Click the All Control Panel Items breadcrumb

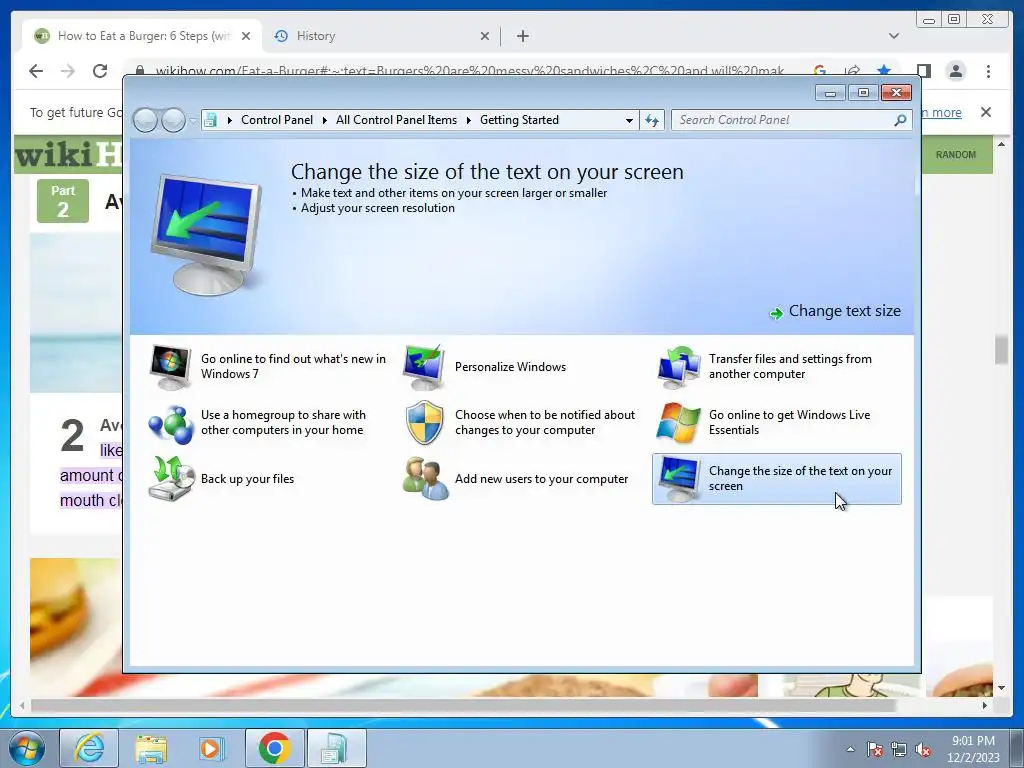396,120
